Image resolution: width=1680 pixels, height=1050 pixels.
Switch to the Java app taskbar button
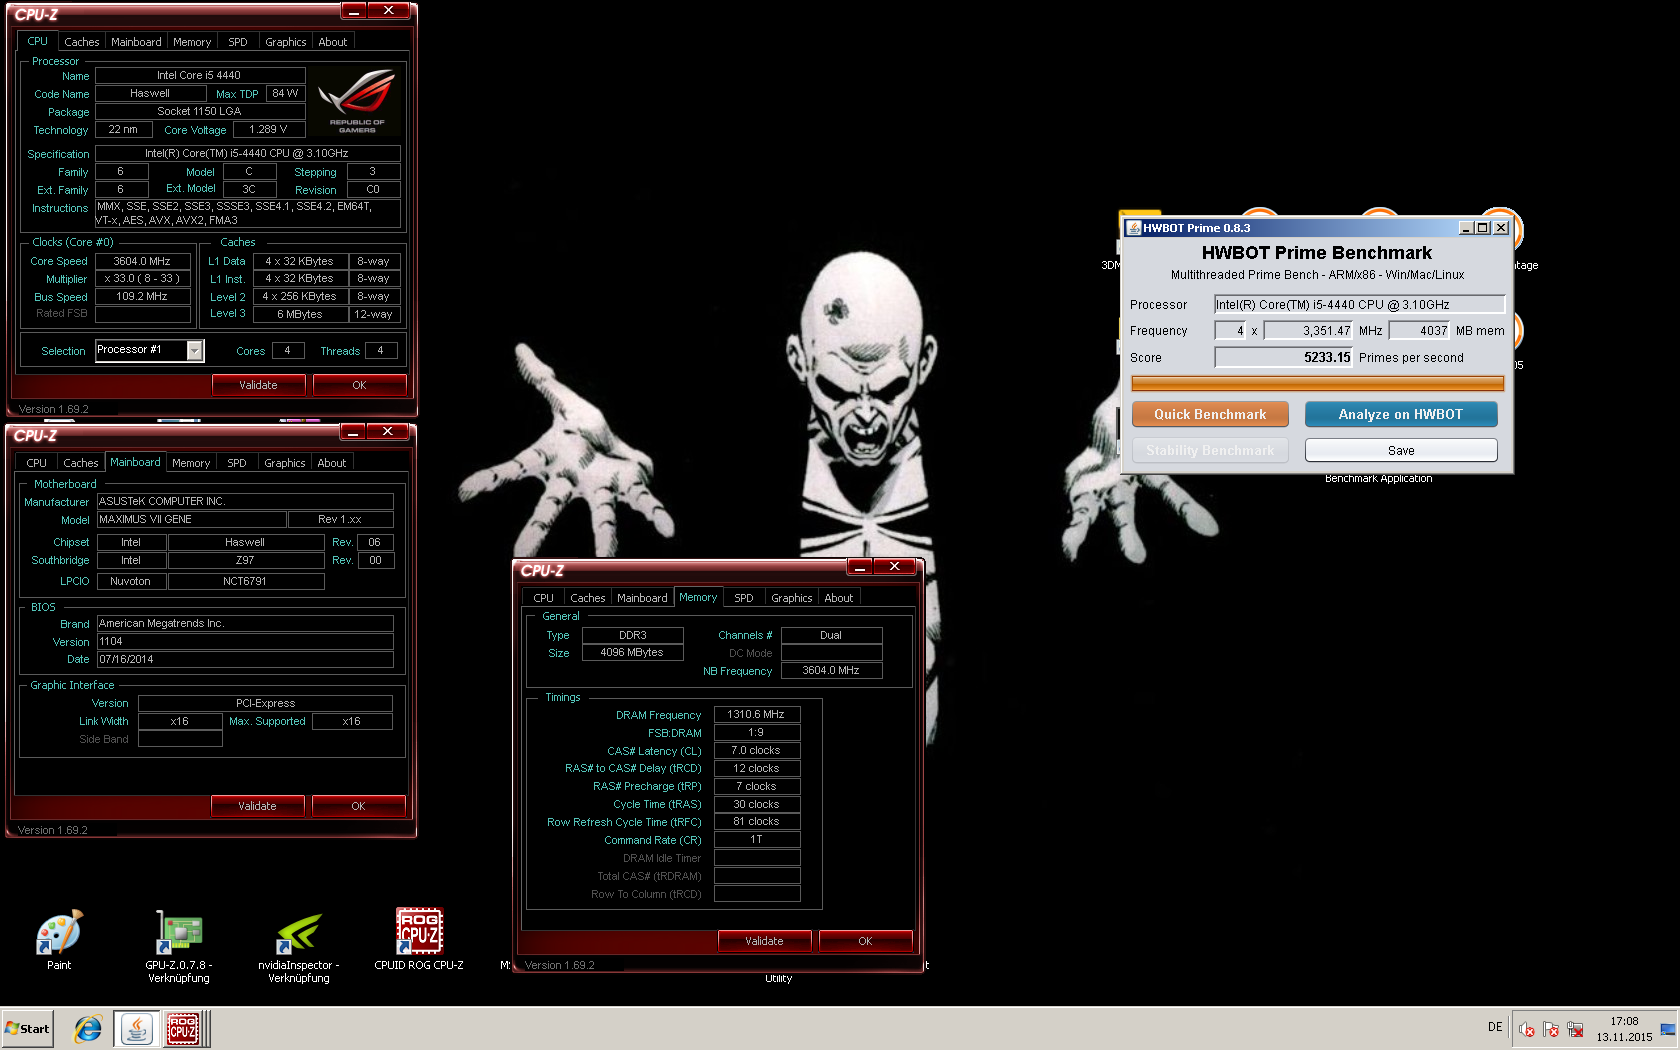pos(136,1029)
